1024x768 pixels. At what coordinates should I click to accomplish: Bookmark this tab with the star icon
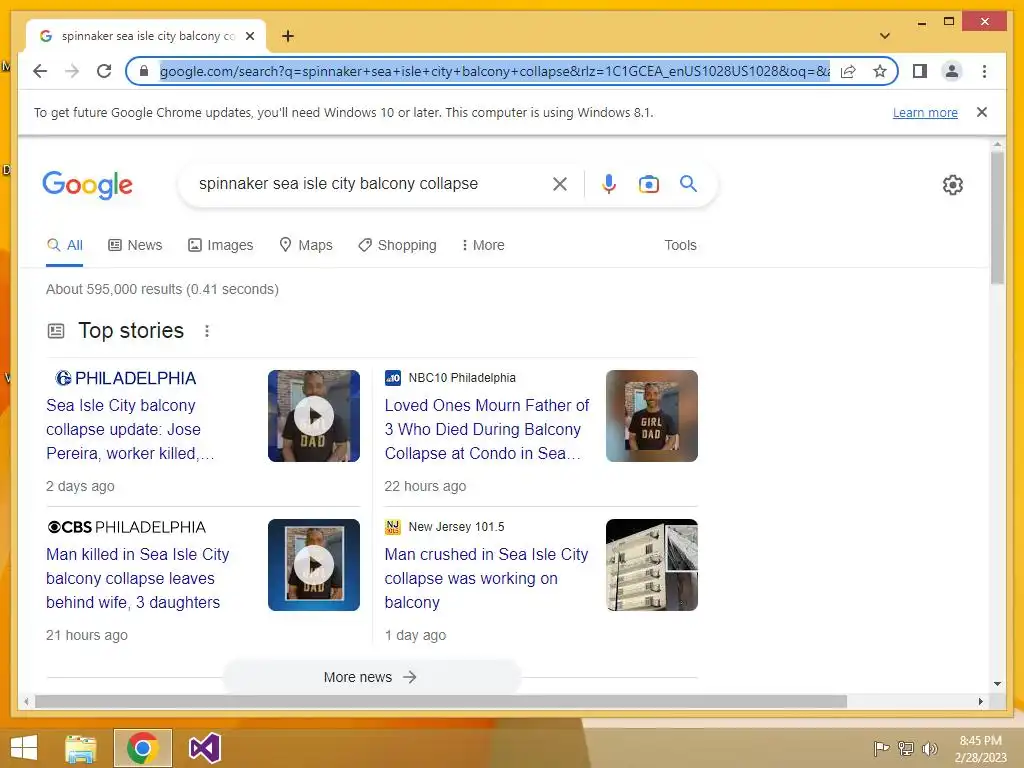(880, 71)
